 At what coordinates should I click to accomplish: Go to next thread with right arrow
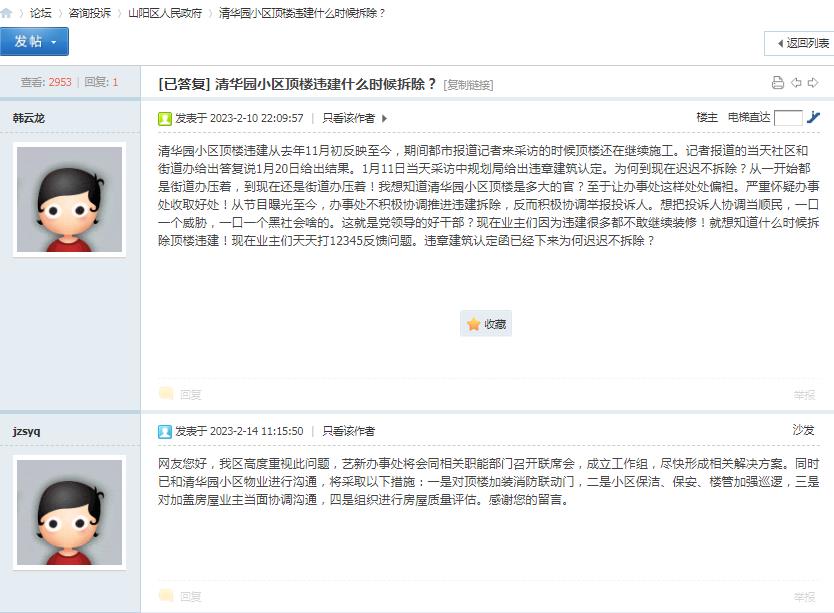pos(814,83)
